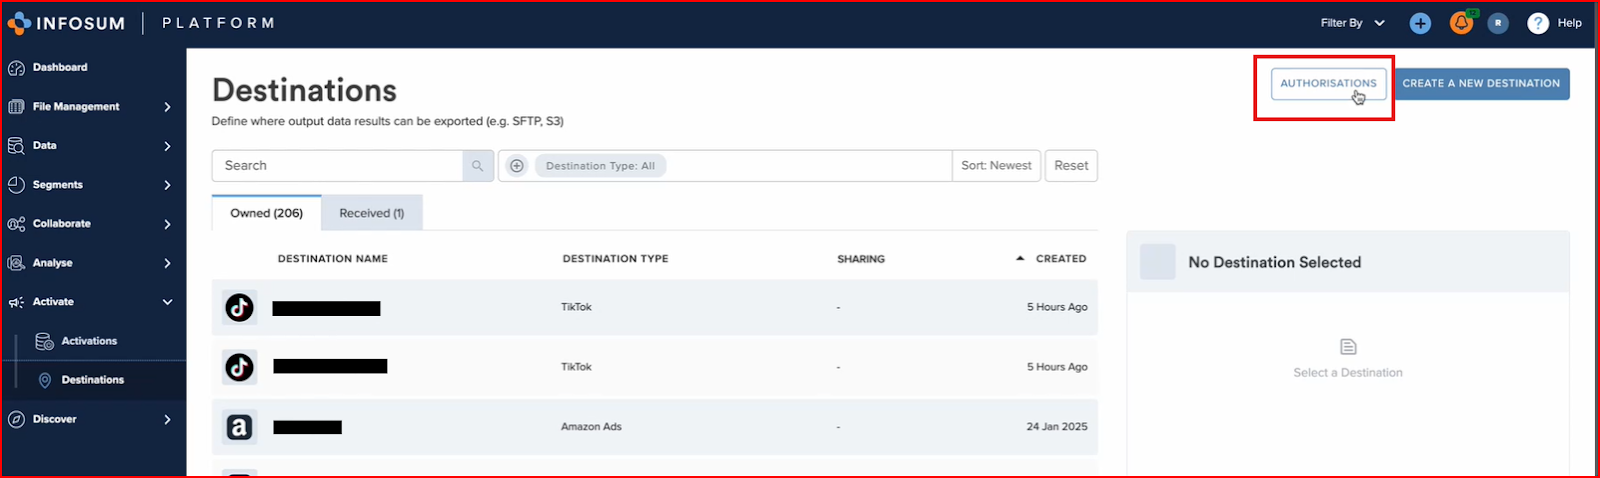Click the first TikTok destination logo
This screenshot has height=478, width=1600.
[x=239, y=308]
